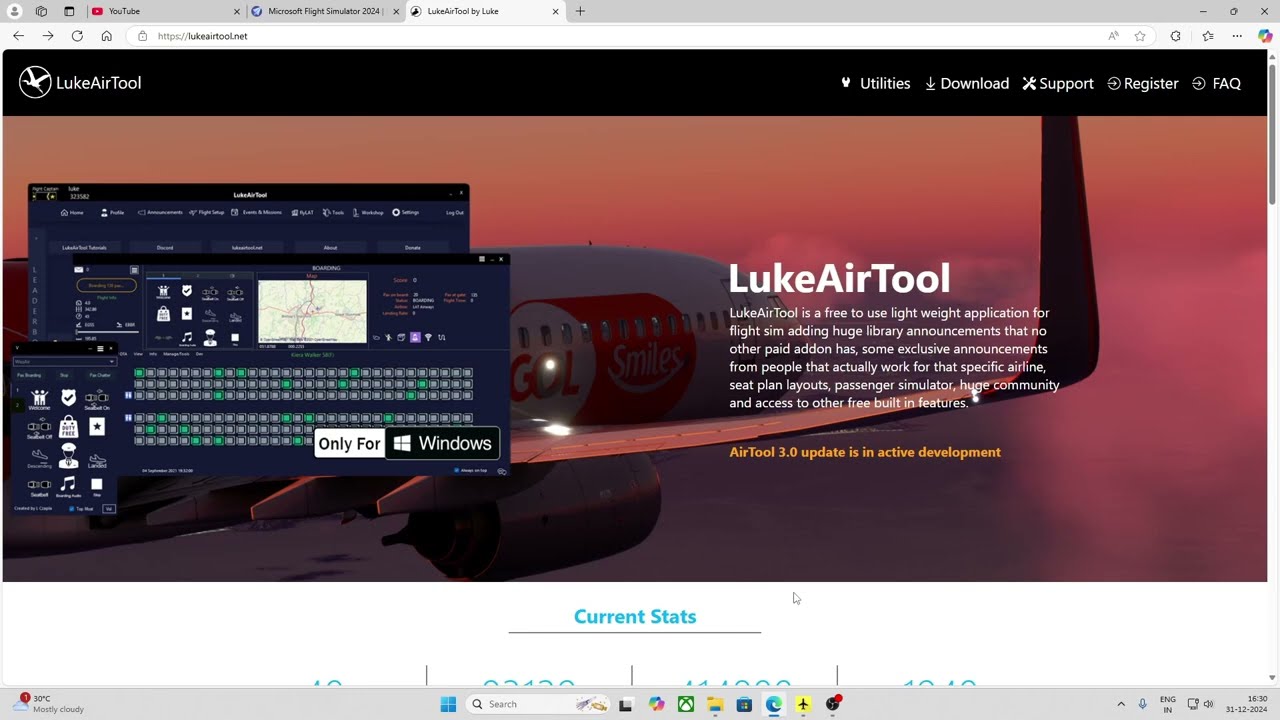Click the Current Stats heading
Viewport: 1280px width, 720px height.
click(635, 616)
